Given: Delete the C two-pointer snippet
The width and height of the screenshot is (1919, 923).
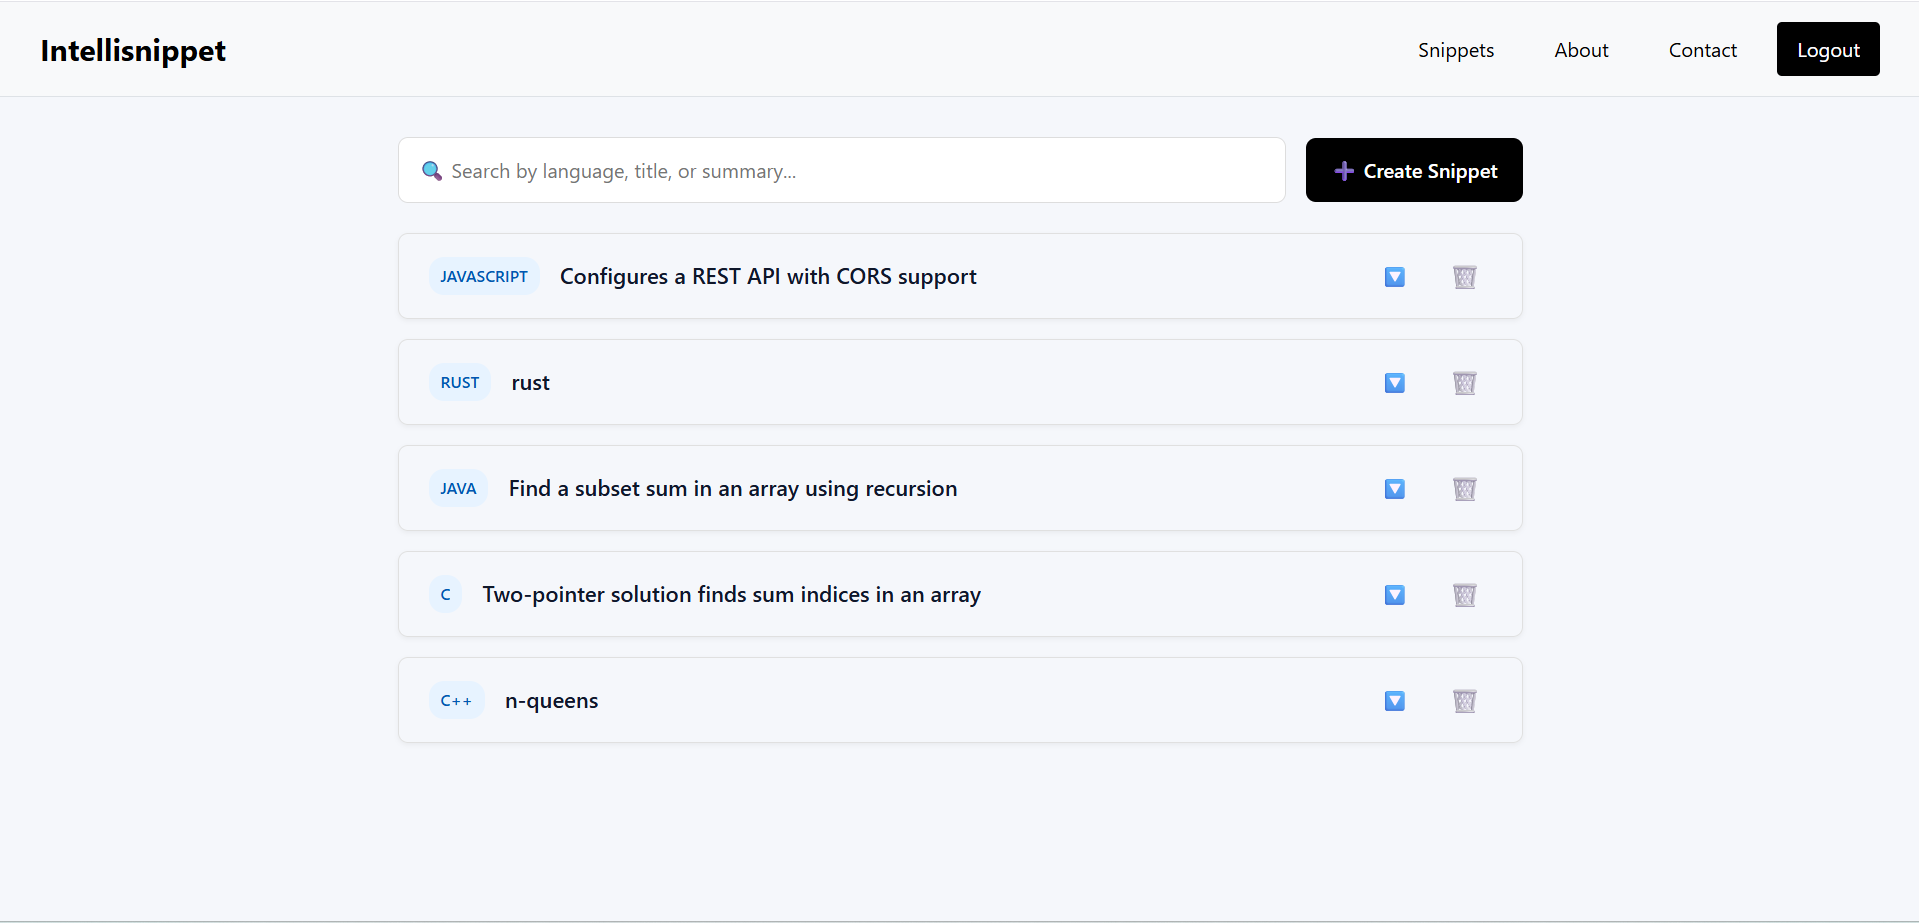Looking at the screenshot, I should tap(1464, 594).
